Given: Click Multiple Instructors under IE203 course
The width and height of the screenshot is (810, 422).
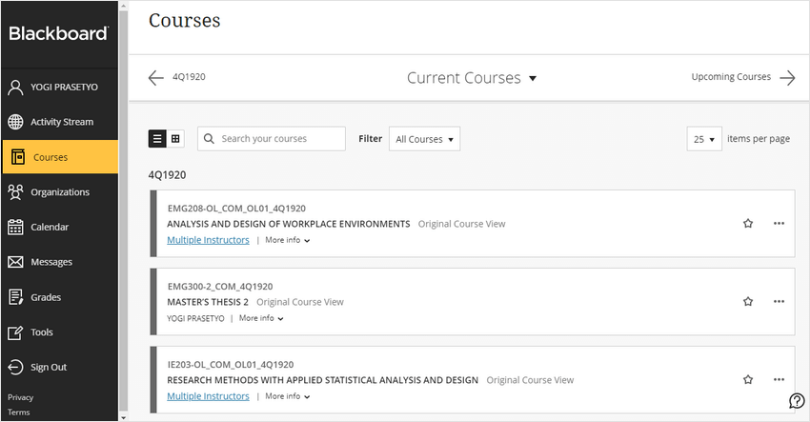Looking at the screenshot, I should pyautogui.click(x=208, y=396).
